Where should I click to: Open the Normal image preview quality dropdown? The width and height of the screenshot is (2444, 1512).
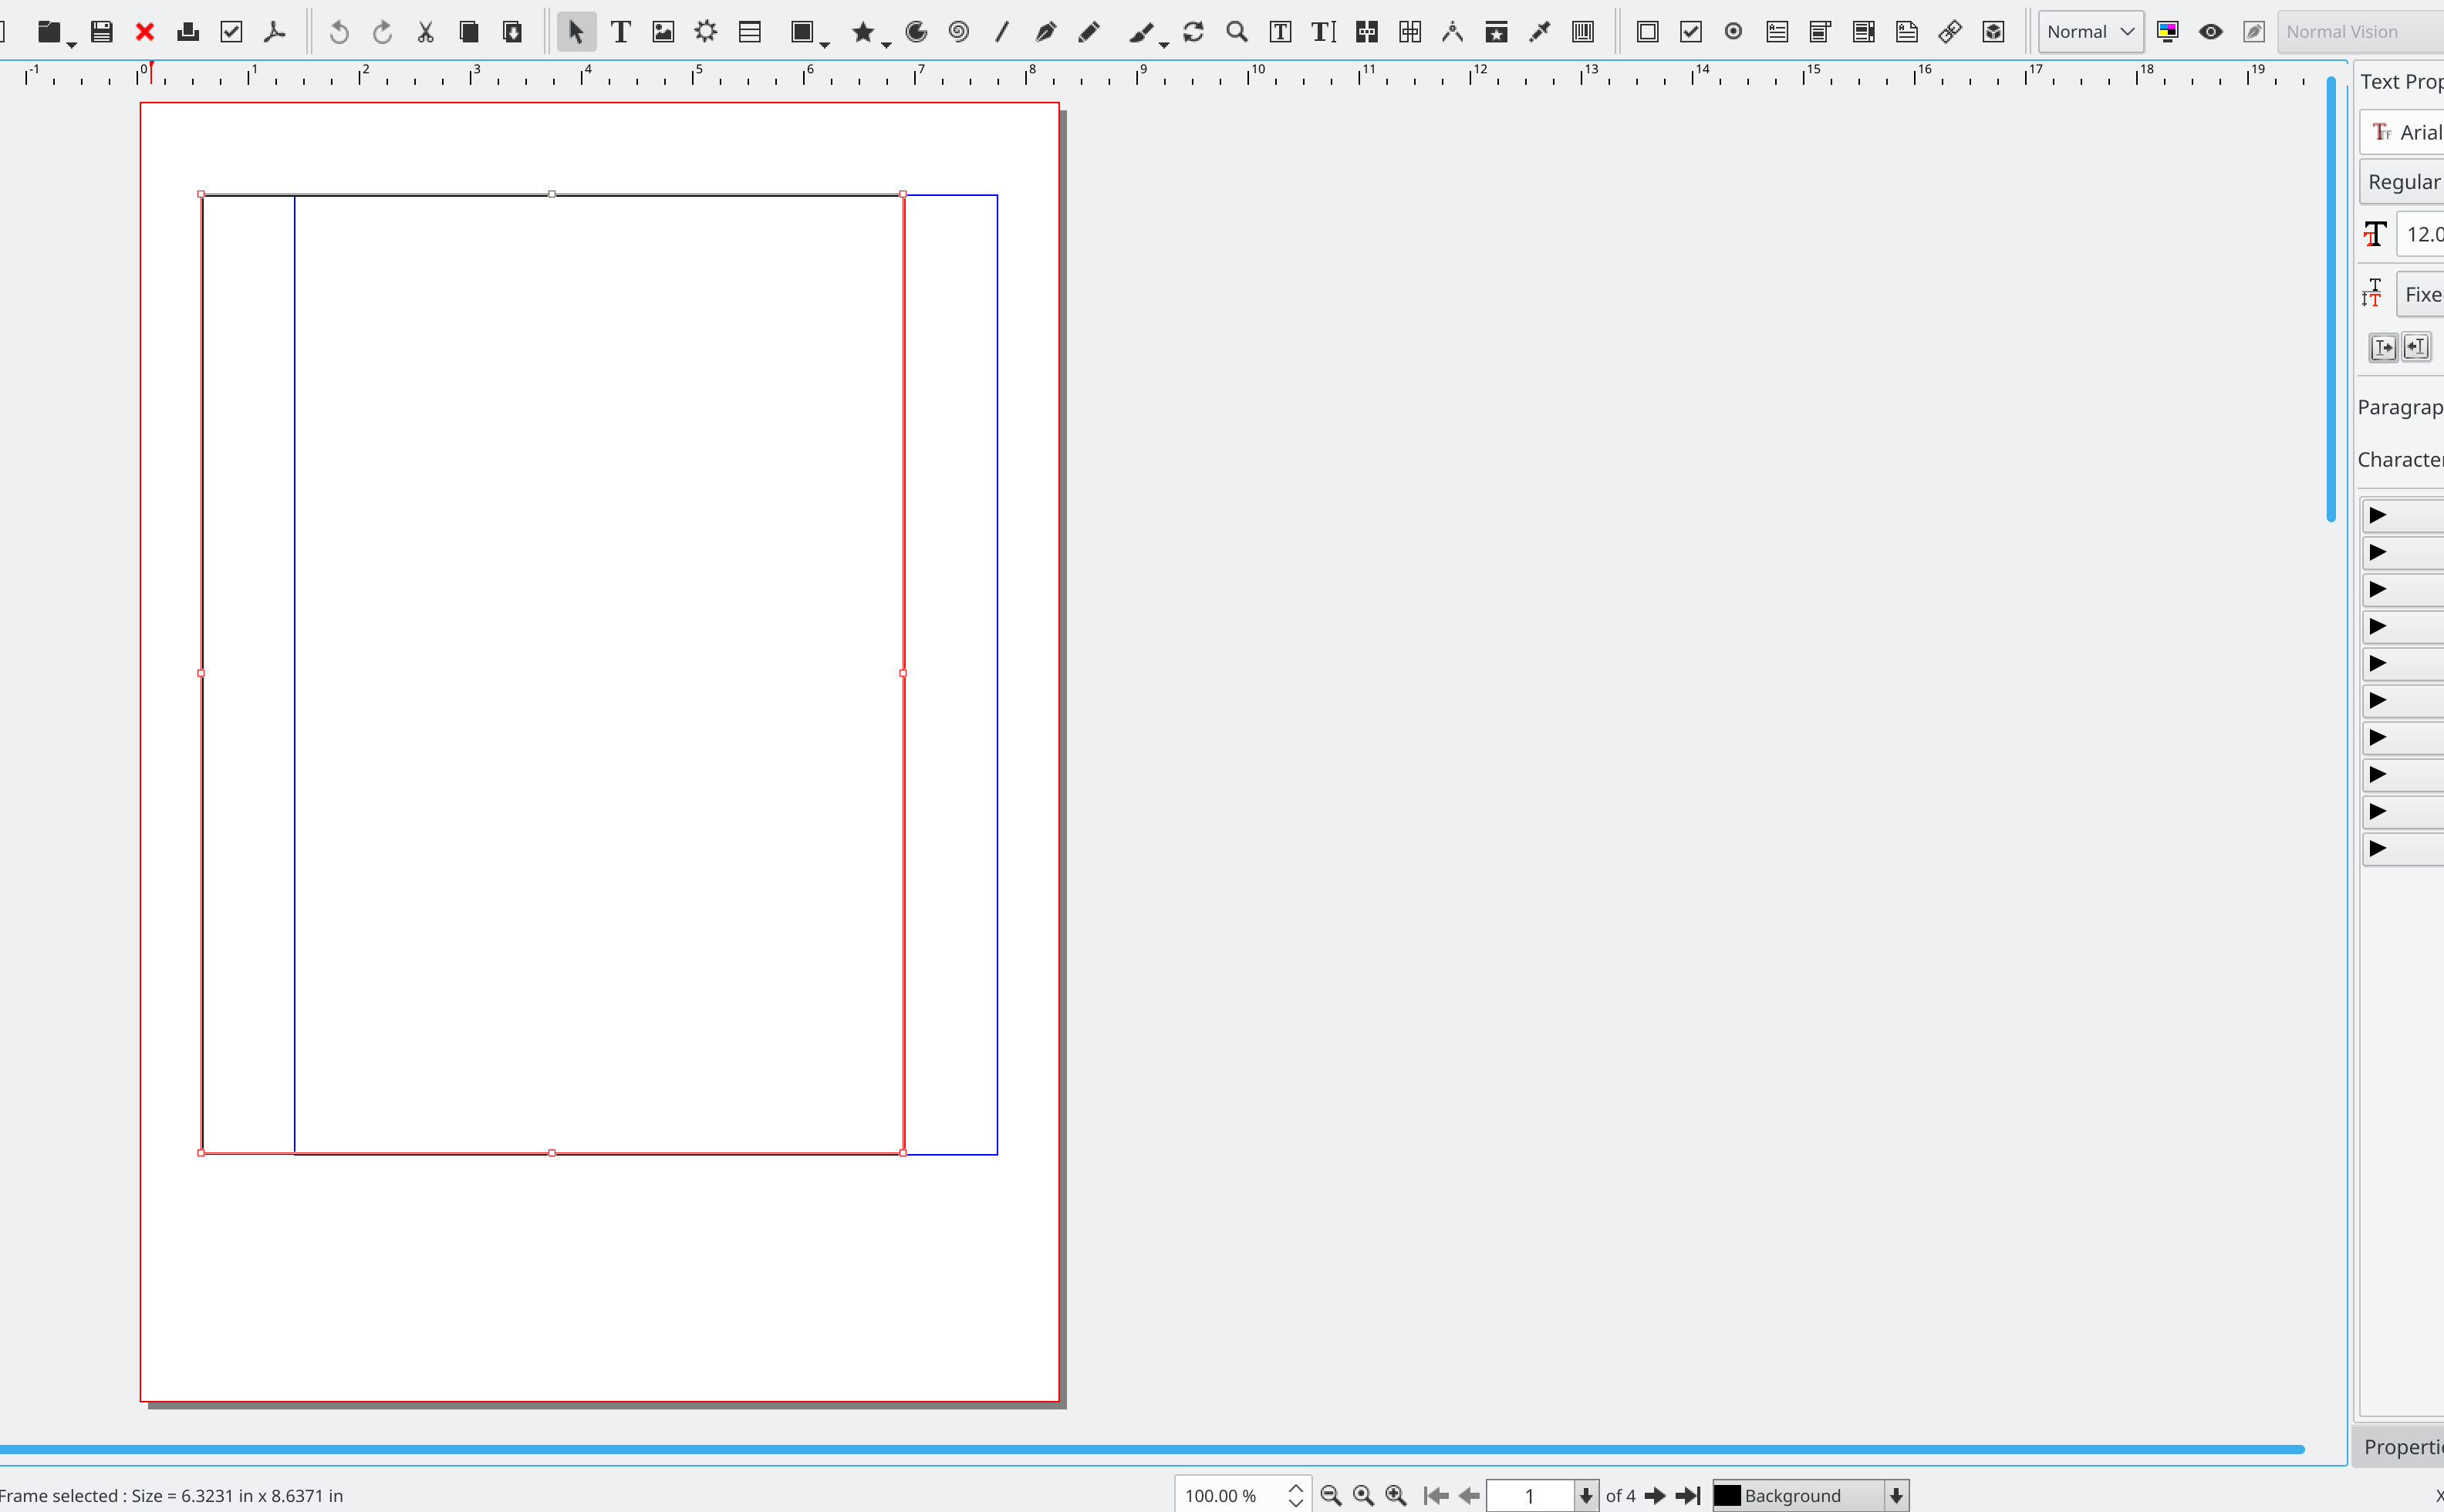[2090, 32]
